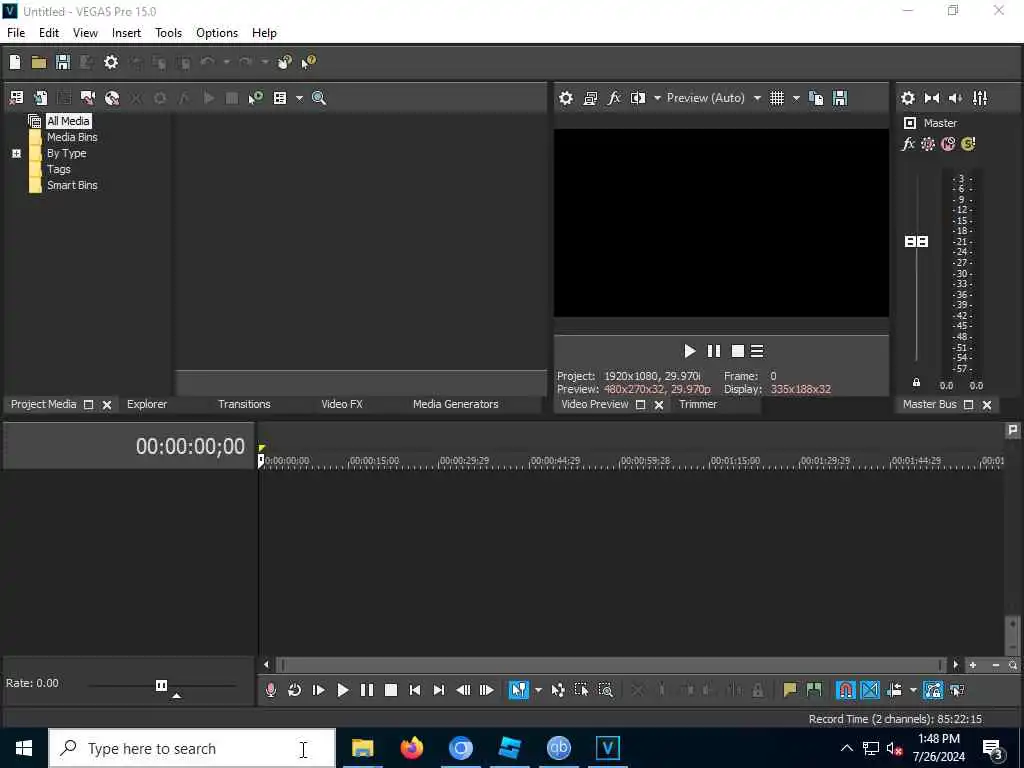Open mixing console faders icon
This screenshot has height=768, width=1024.
[980, 98]
